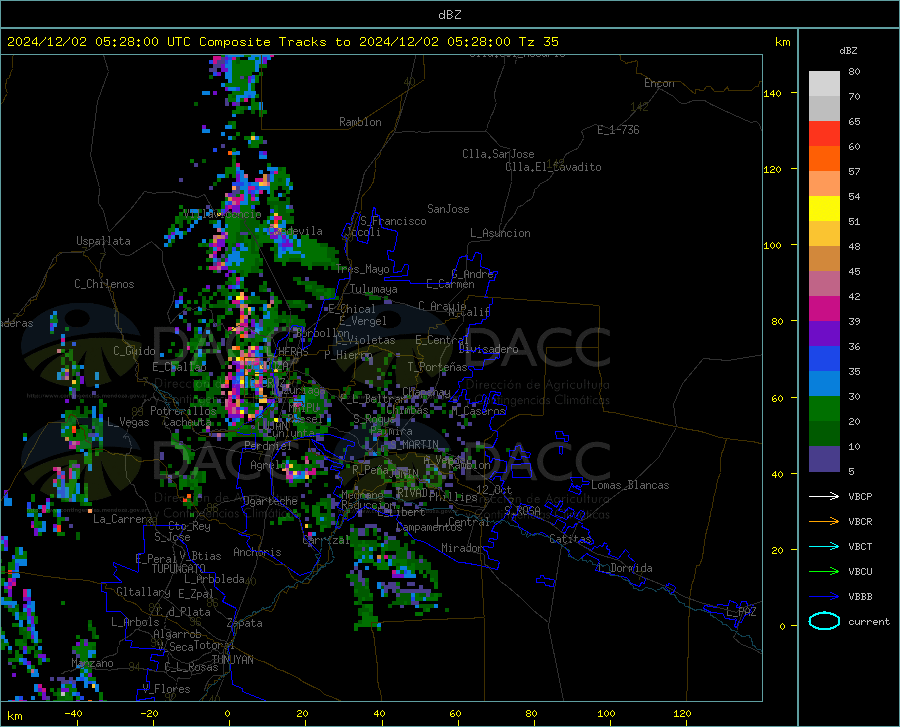Click the Tres_Mayo map label
Screen dimensions: 900x727
pos(363,269)
